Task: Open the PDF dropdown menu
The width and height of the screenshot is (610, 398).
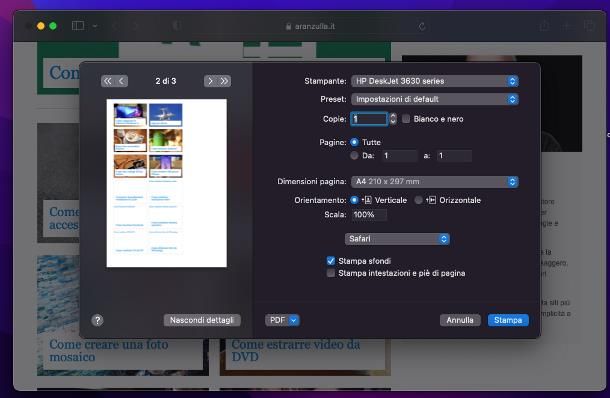Action: pos(282,320)
